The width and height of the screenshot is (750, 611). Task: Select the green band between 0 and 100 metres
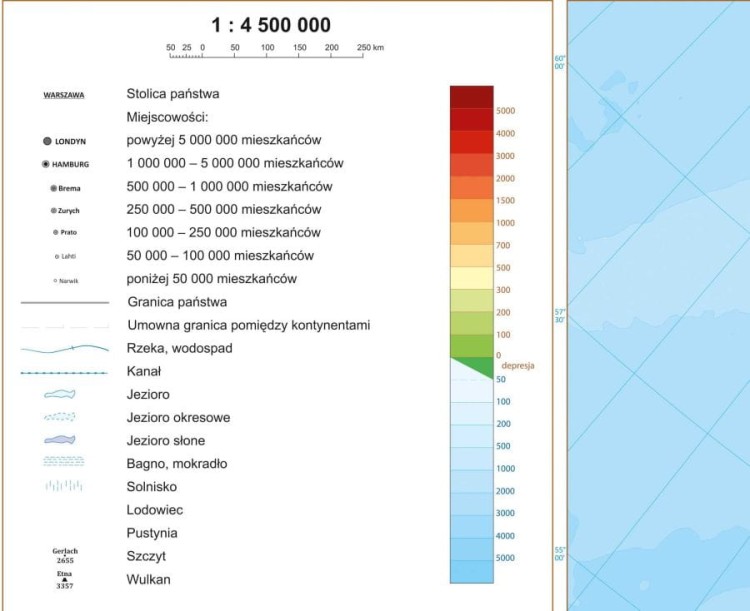(472, 346)
